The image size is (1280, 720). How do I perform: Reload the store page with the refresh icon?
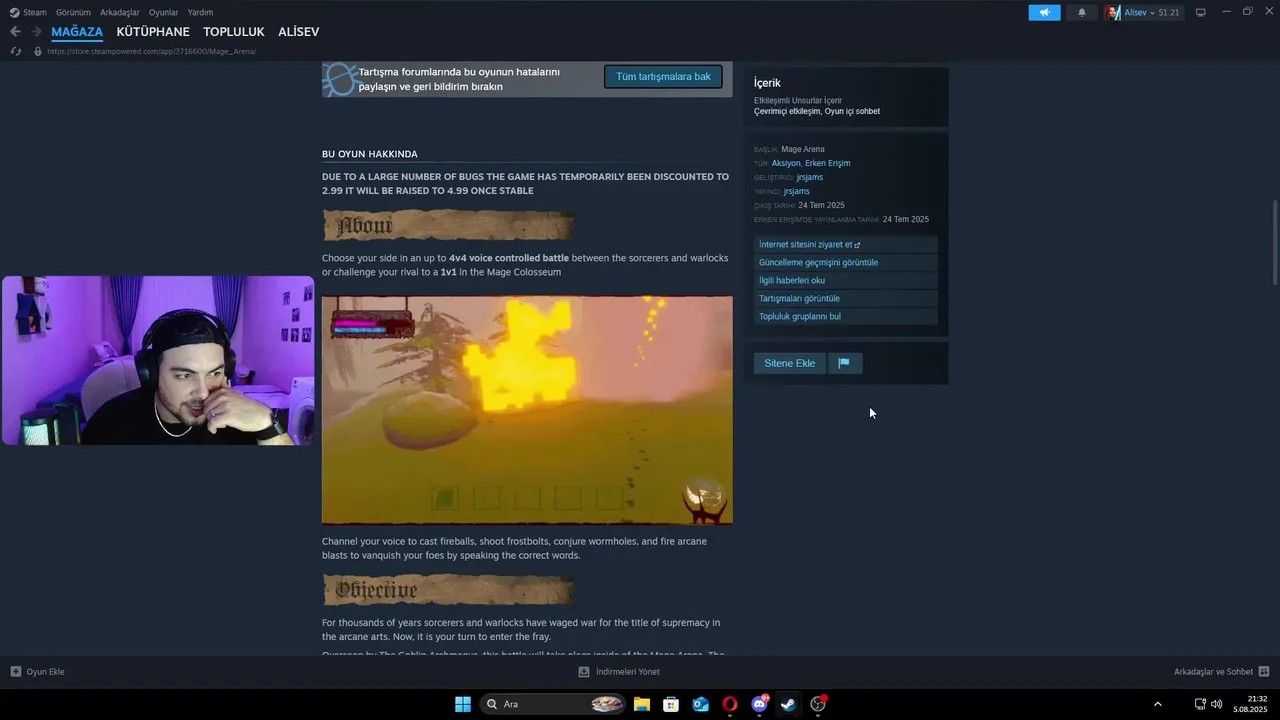click(x=15, y=51)
